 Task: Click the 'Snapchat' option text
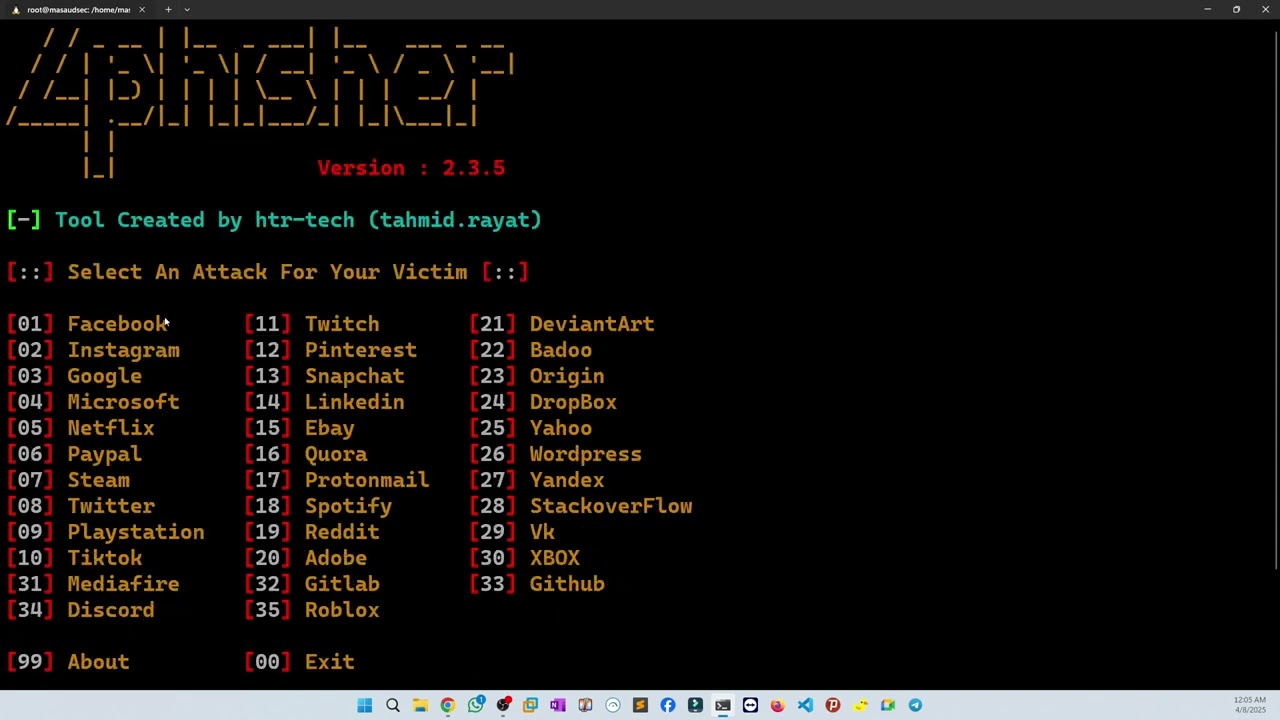tap(355, 376)
